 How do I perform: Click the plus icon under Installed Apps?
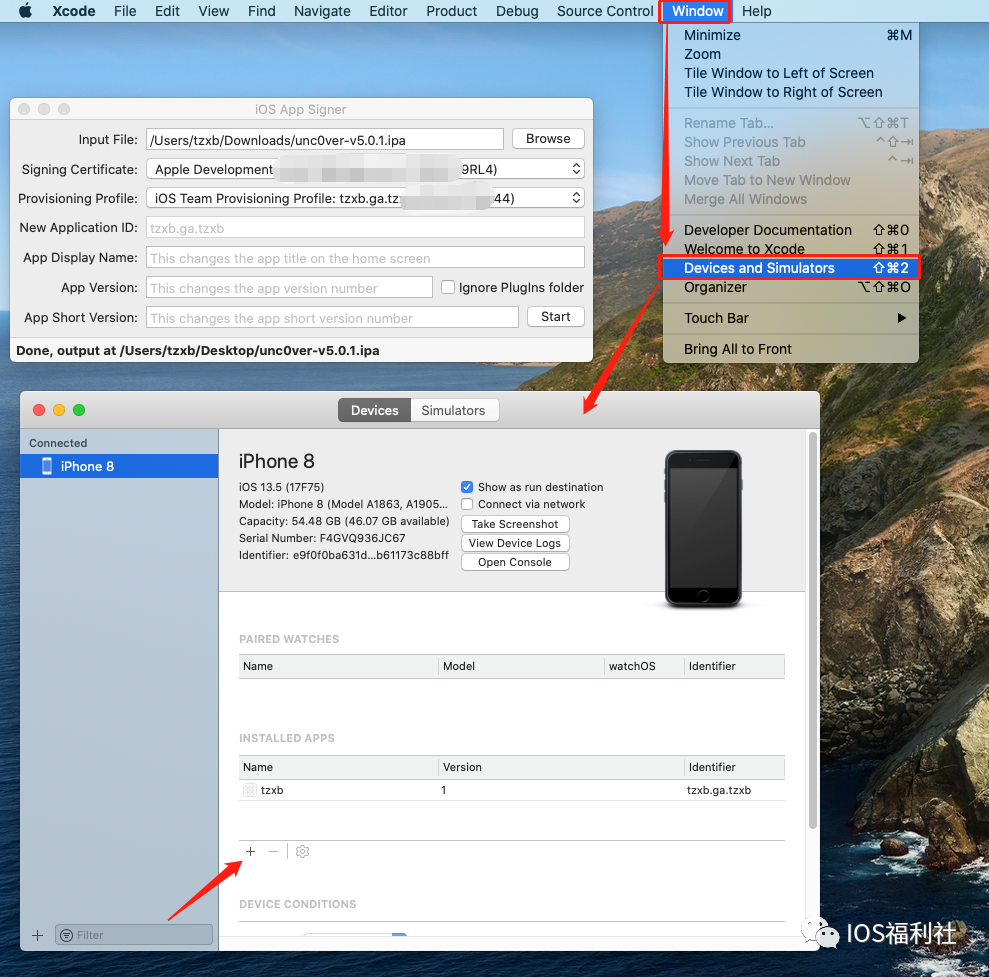[x=250, y=851]
